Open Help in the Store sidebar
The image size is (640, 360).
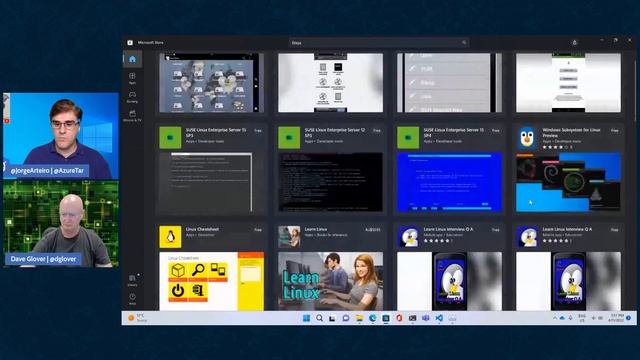(132, 299)
